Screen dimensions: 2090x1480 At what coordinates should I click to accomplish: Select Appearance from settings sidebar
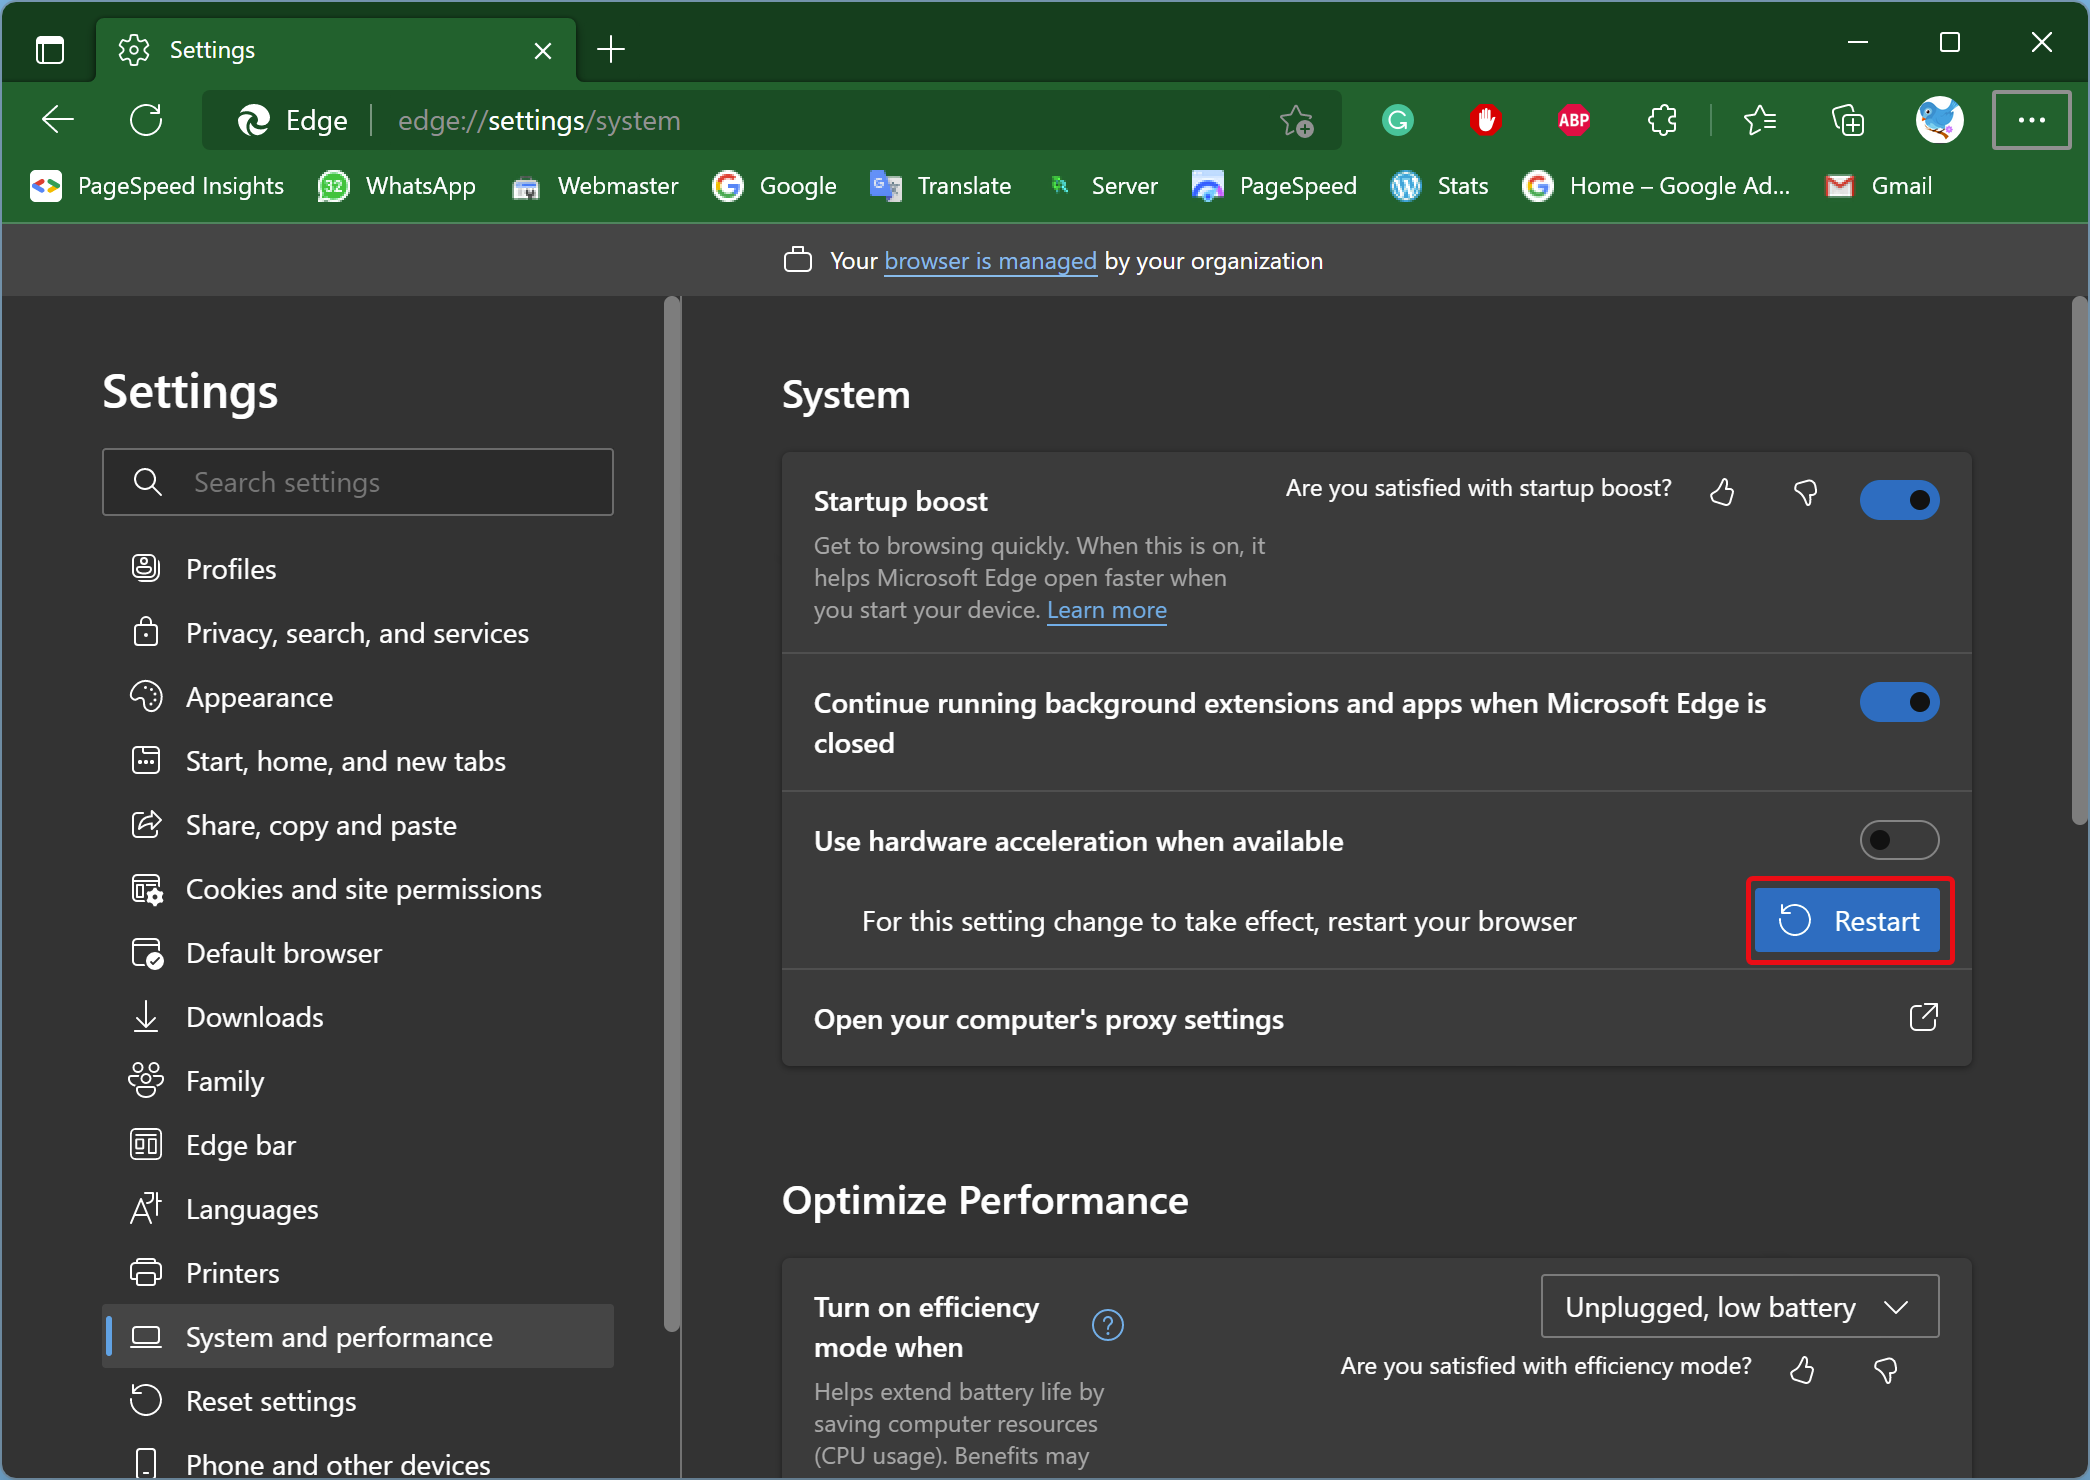tap(259, 697)
